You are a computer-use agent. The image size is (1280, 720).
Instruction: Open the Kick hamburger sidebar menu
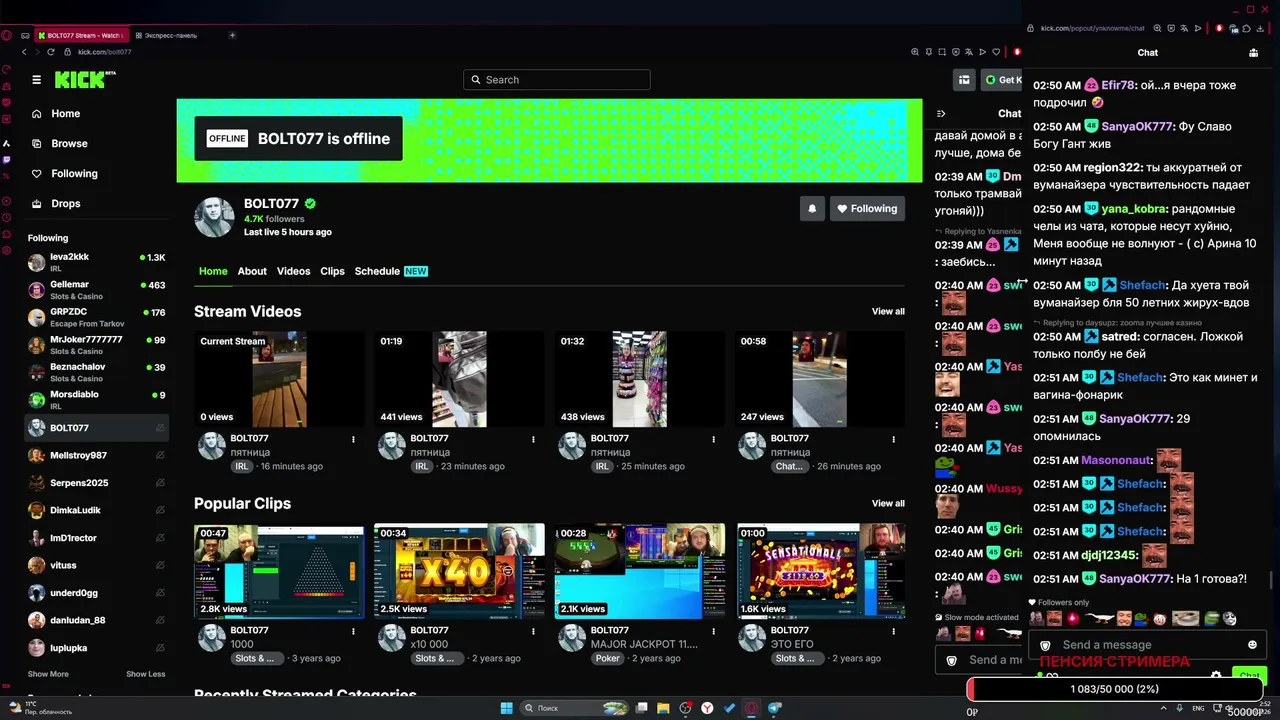(x=36, y=80)
